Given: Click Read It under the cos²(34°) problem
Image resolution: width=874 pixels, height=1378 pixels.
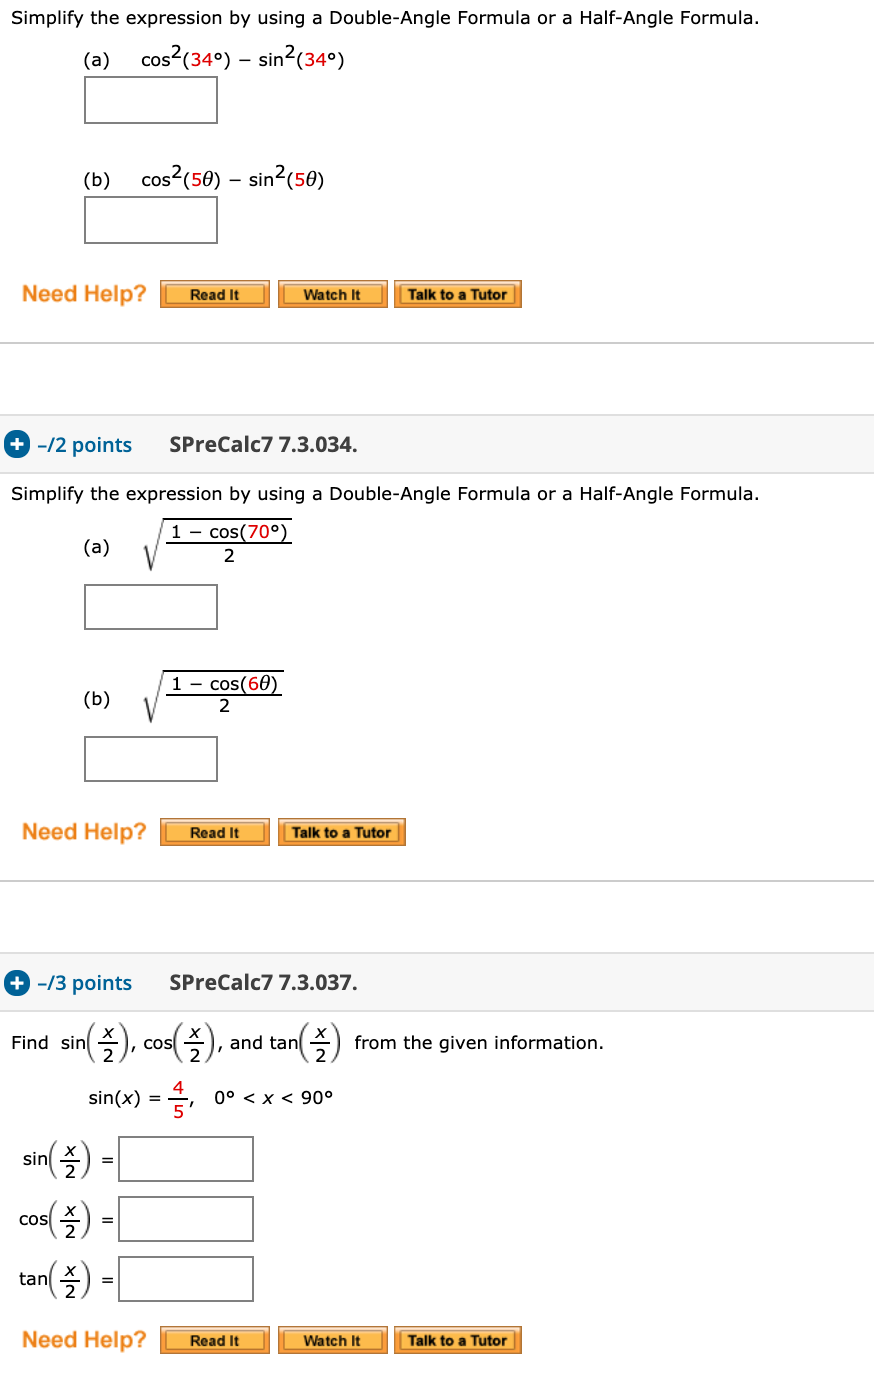Looking at the screenshot, I should click(x=215, y=294).
